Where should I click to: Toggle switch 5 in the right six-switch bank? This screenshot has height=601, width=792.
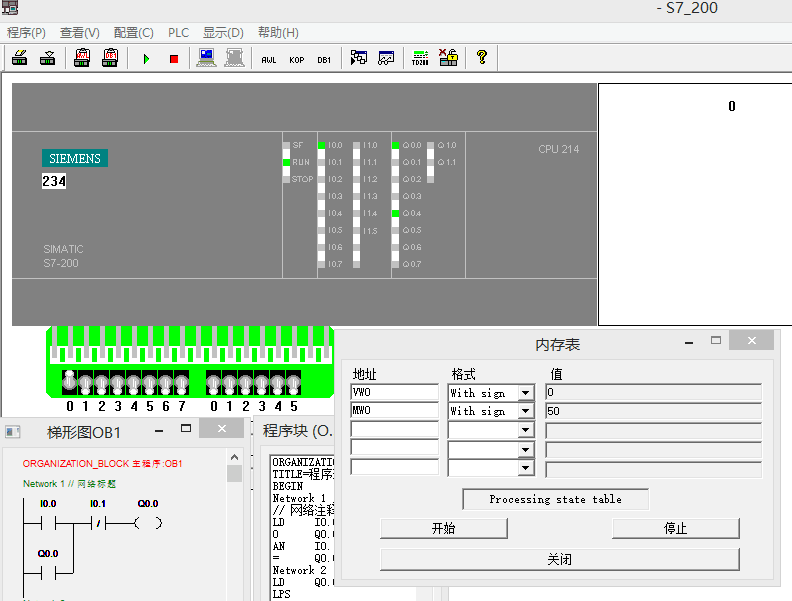(x=293, y=384)
